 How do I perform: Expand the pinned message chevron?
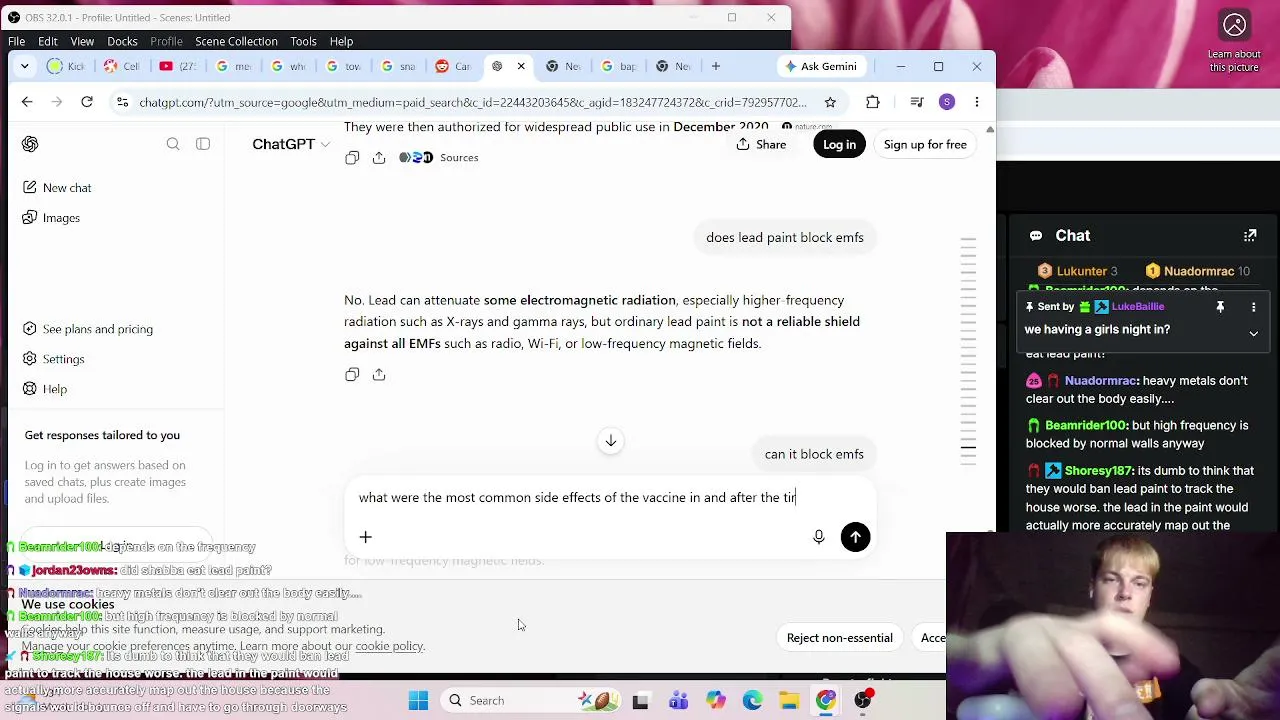1254,334
